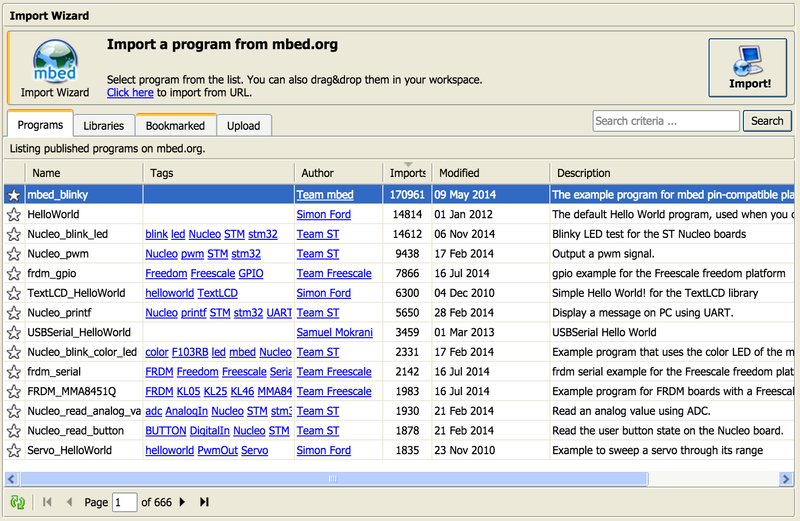This screenshot has height=521, width=800.
Task: Open the mbed Import Wizard logo
Action: pos(55,62)
